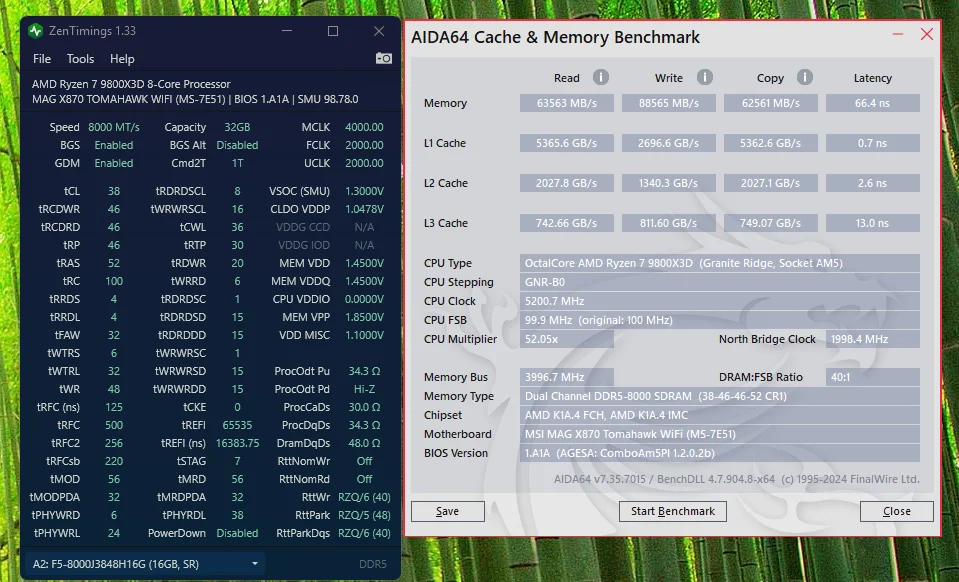This screenshot has width=959, height=582.
Task: Click the CPU Type field in AIDA64
Action: pyautogui.click(x=720, y=263)
